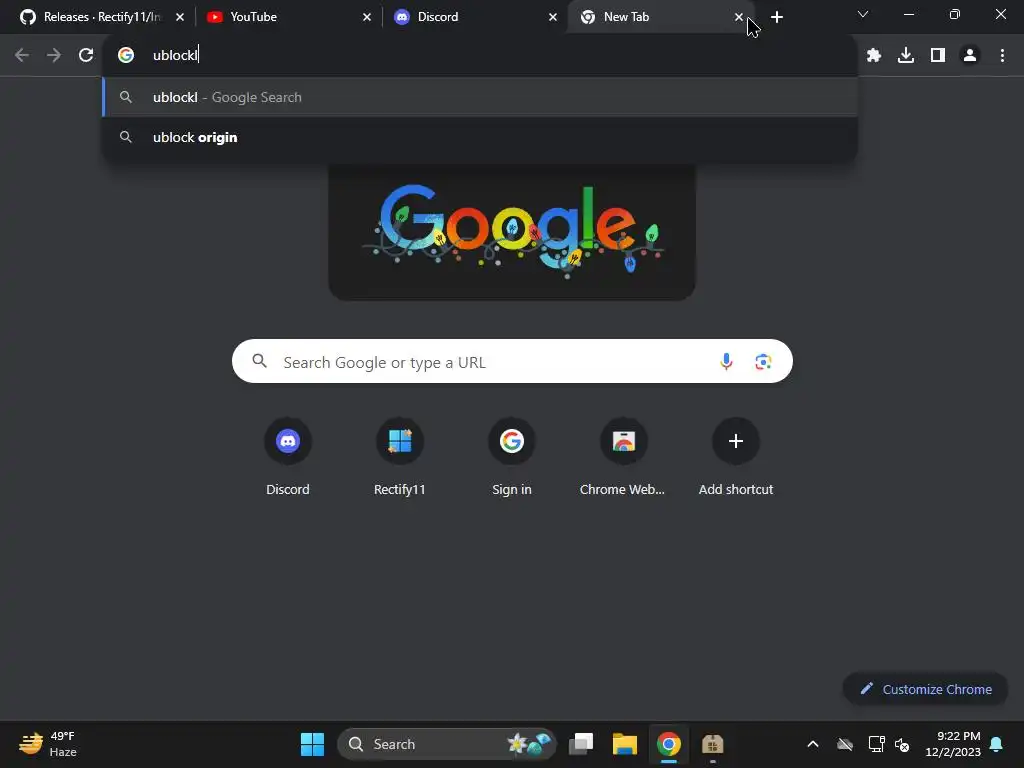Open the Windows Start menu
The height and width of the screenshot is (768, 1024).
click(312, 744)
